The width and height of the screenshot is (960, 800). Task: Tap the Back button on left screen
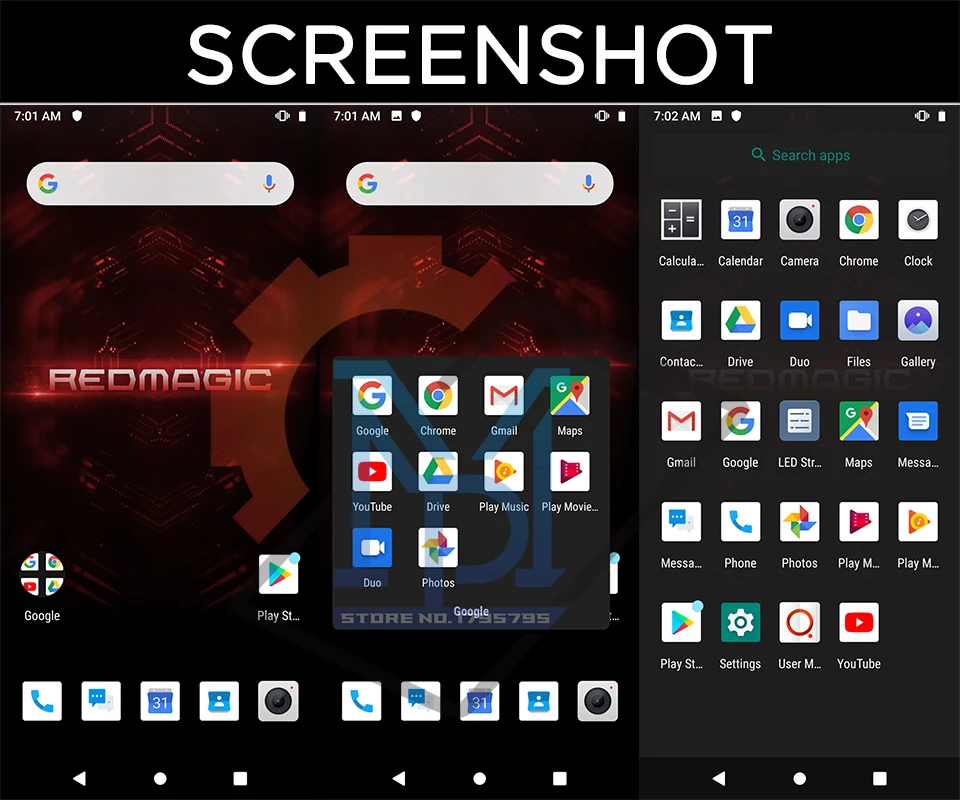(80, 779)
